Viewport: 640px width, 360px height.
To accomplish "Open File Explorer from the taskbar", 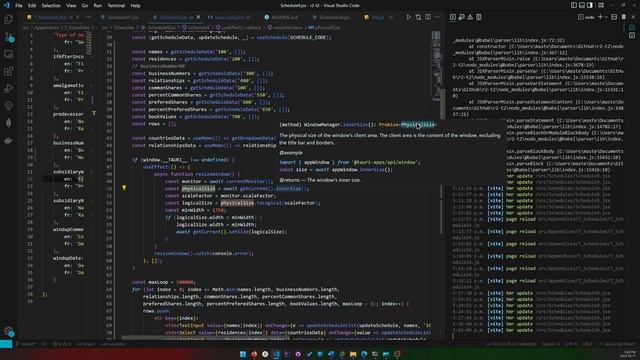I will click(353, 354).
